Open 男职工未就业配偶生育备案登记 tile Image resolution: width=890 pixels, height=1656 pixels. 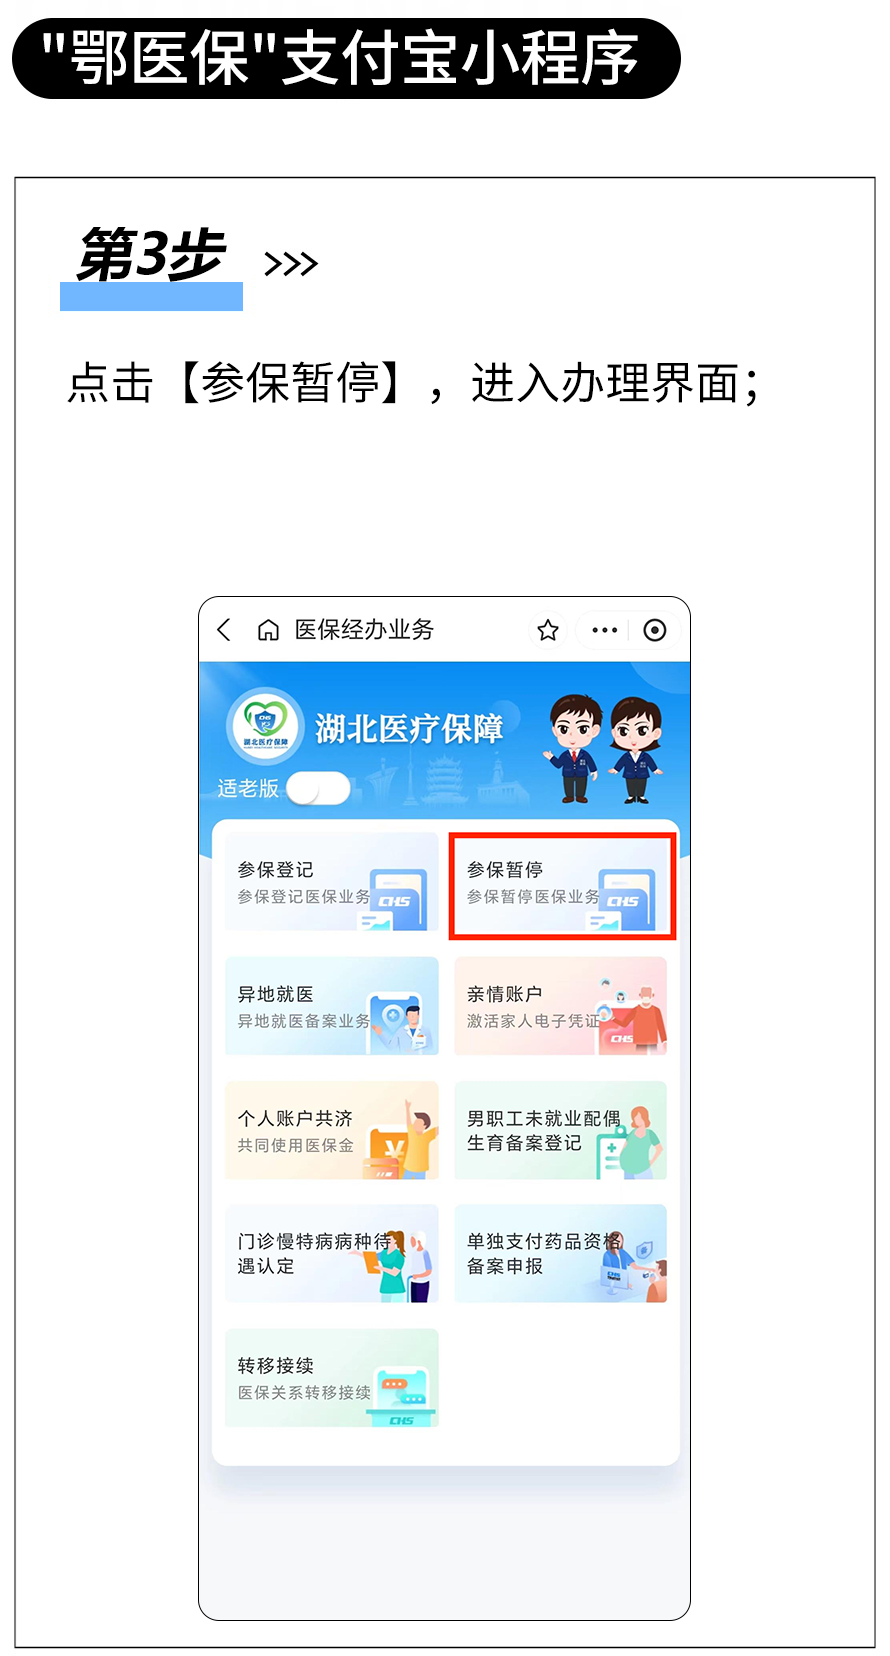(x=561, y=1130)
